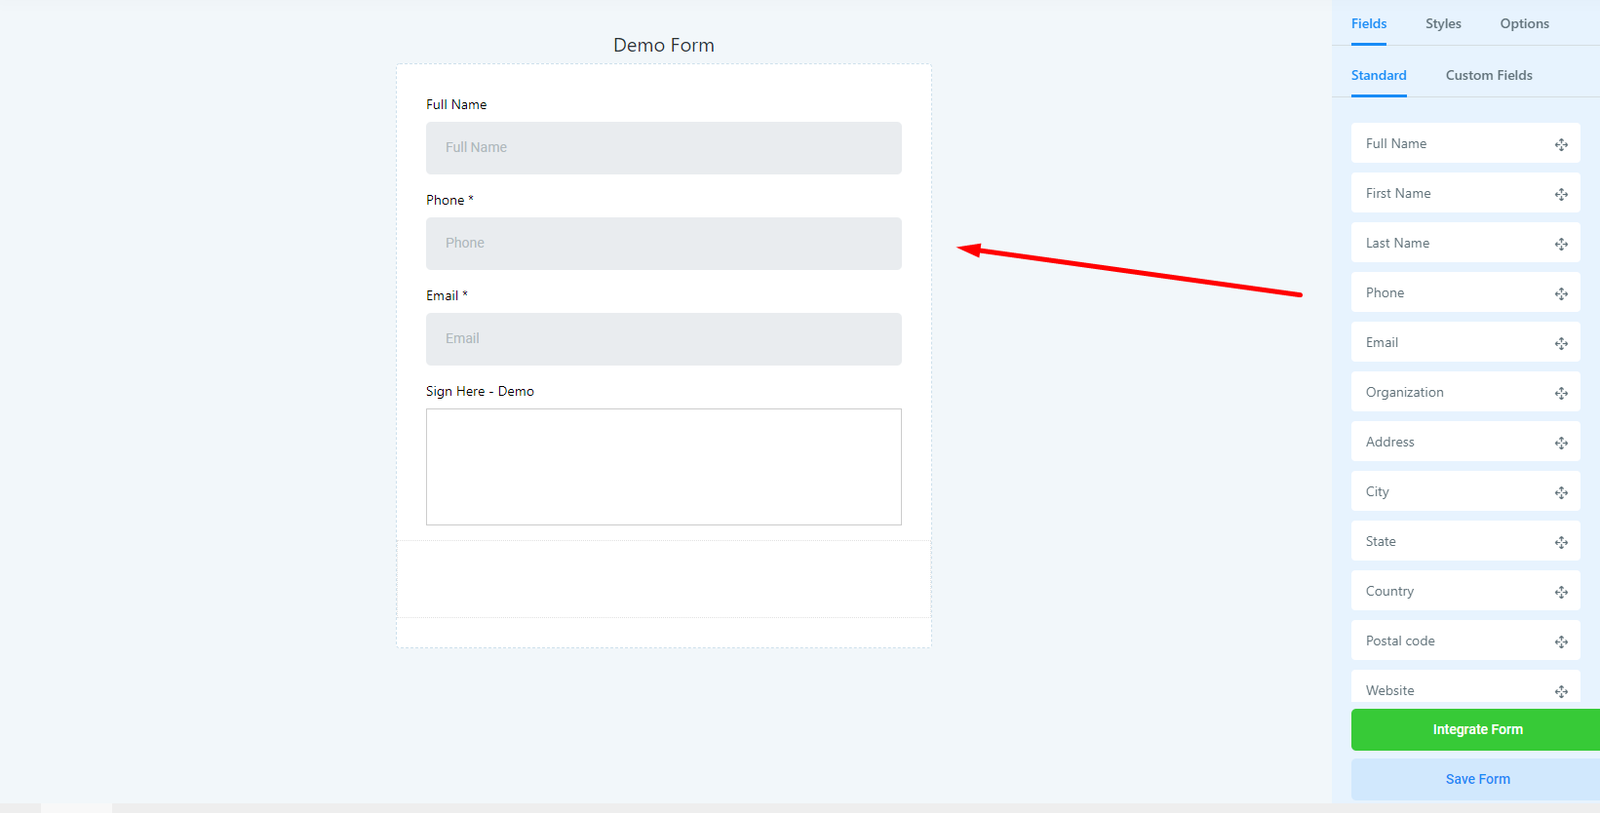Switch to the Custom Fields tab
This screenshot has width=1600, height=813.
pyautogui.click(x=1488, y=76)
